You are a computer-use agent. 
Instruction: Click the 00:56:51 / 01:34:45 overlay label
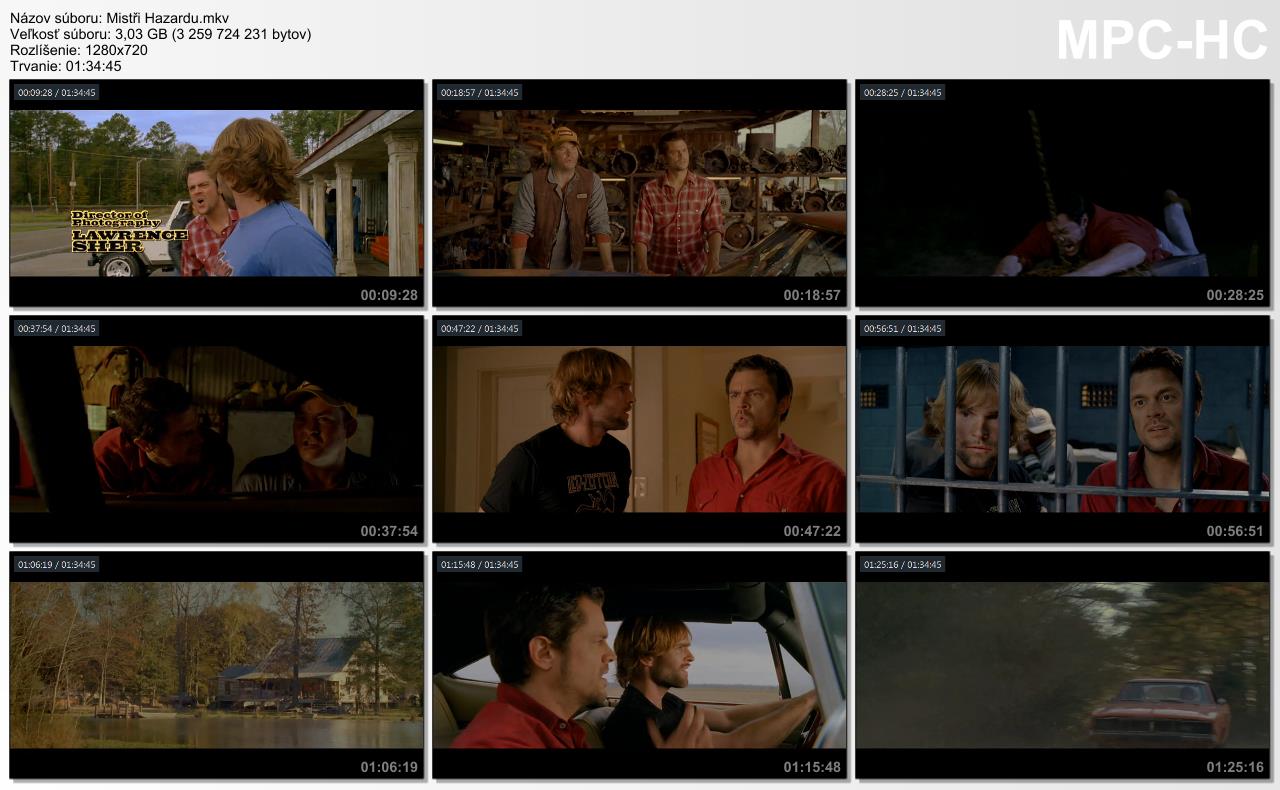click(903, 329)
